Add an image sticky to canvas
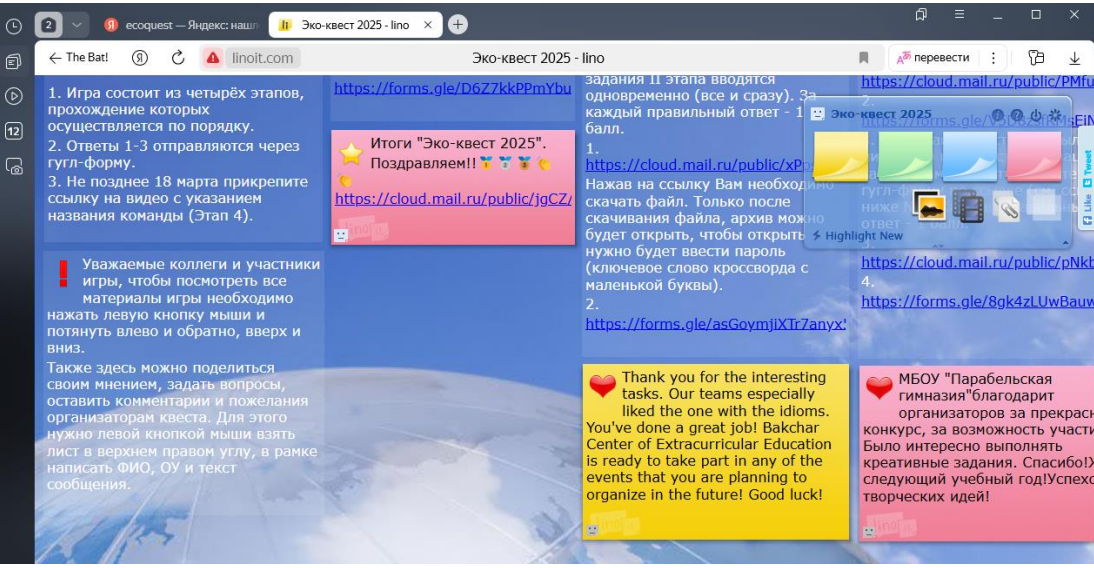The image size is (1094, 568). click(x=929, y=206)
